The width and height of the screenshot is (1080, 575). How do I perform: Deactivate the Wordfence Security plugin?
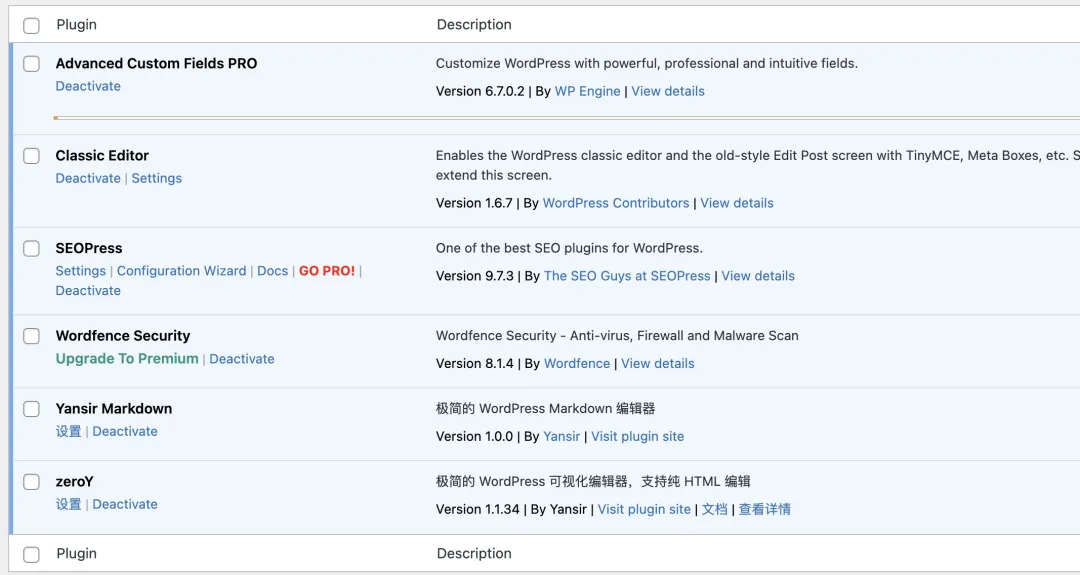tap(242, 359)
